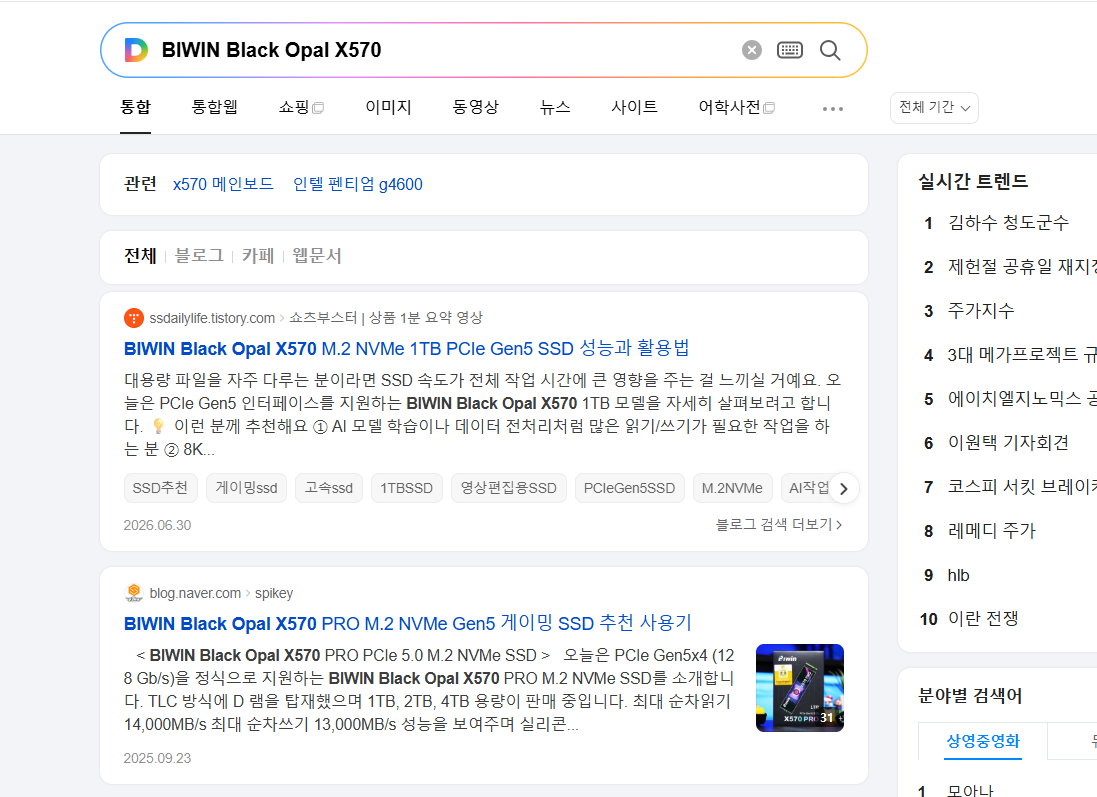Open trend 1 김하수 청도군수
1097x797 pixels.
1007,223
